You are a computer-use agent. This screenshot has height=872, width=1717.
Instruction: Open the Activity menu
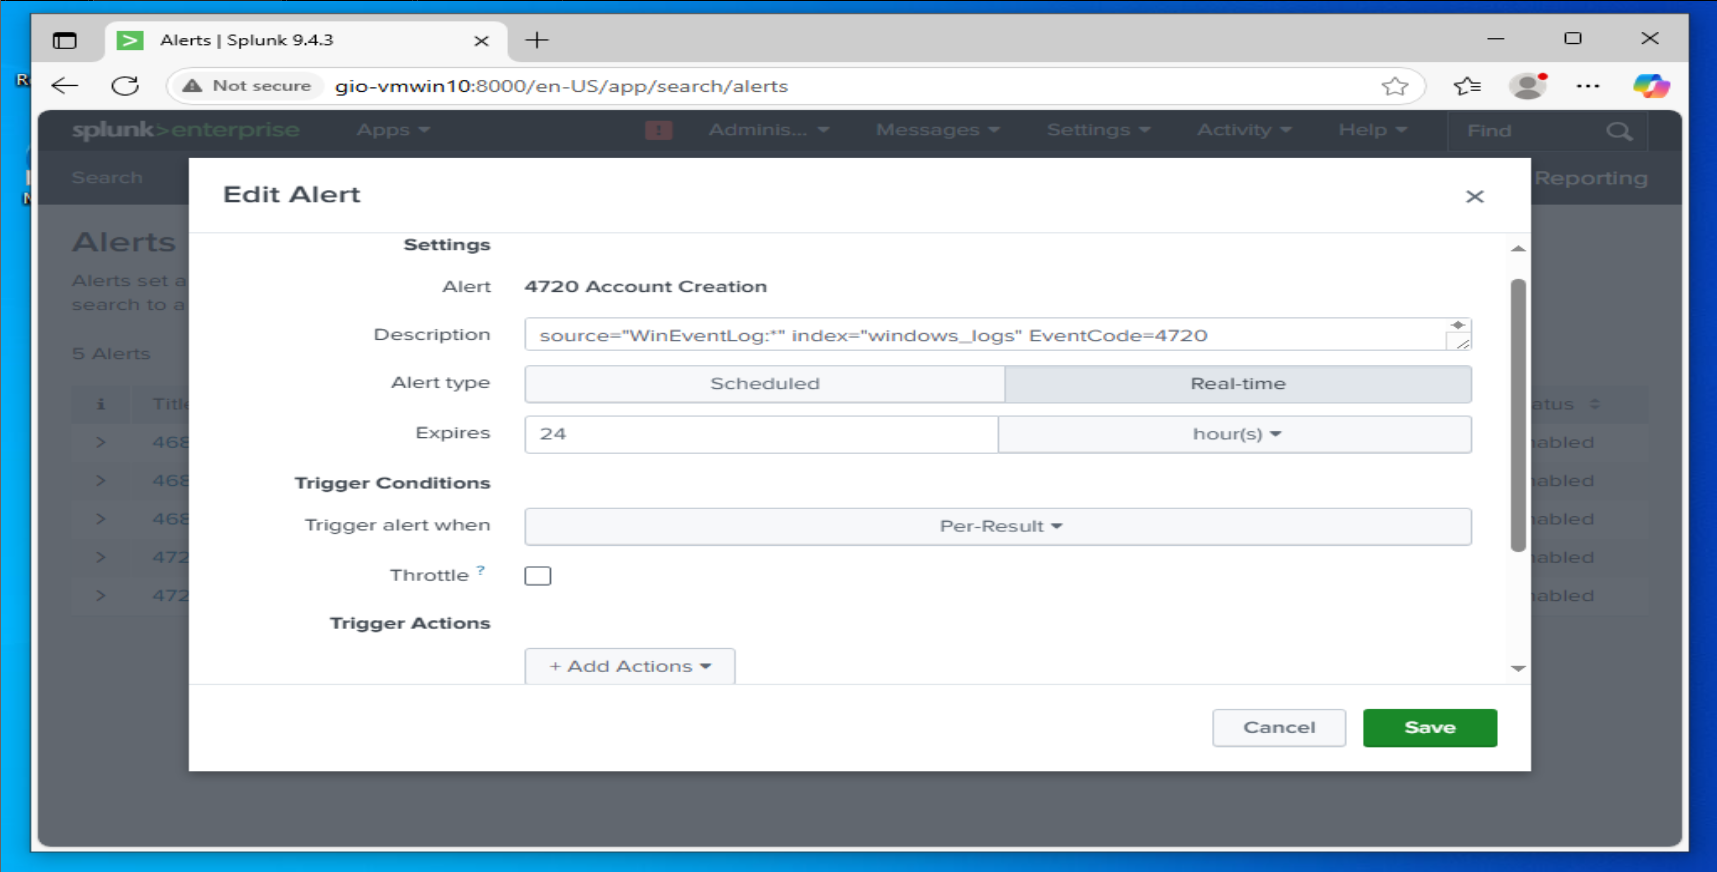click(1244, 130)
